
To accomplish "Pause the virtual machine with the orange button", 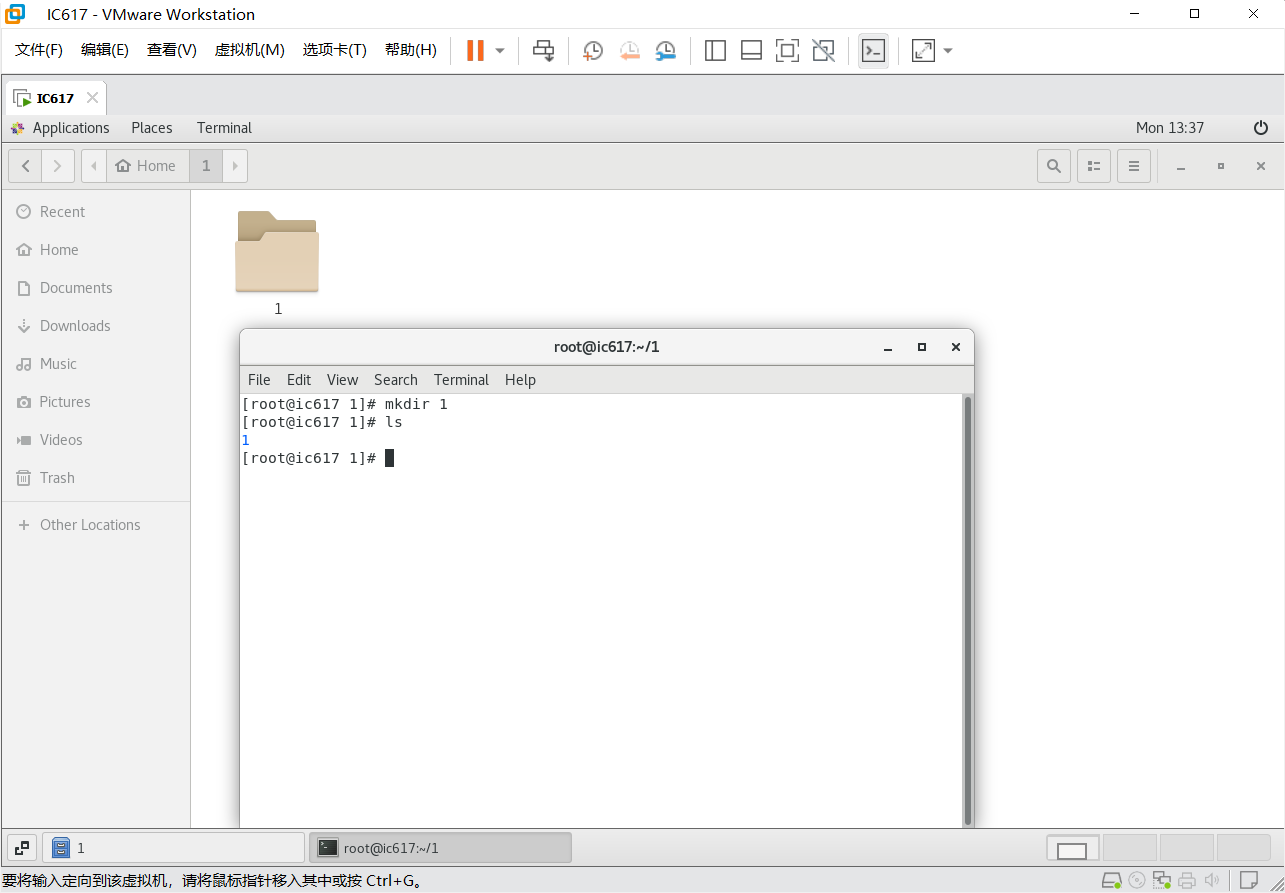I will point(475,50).
